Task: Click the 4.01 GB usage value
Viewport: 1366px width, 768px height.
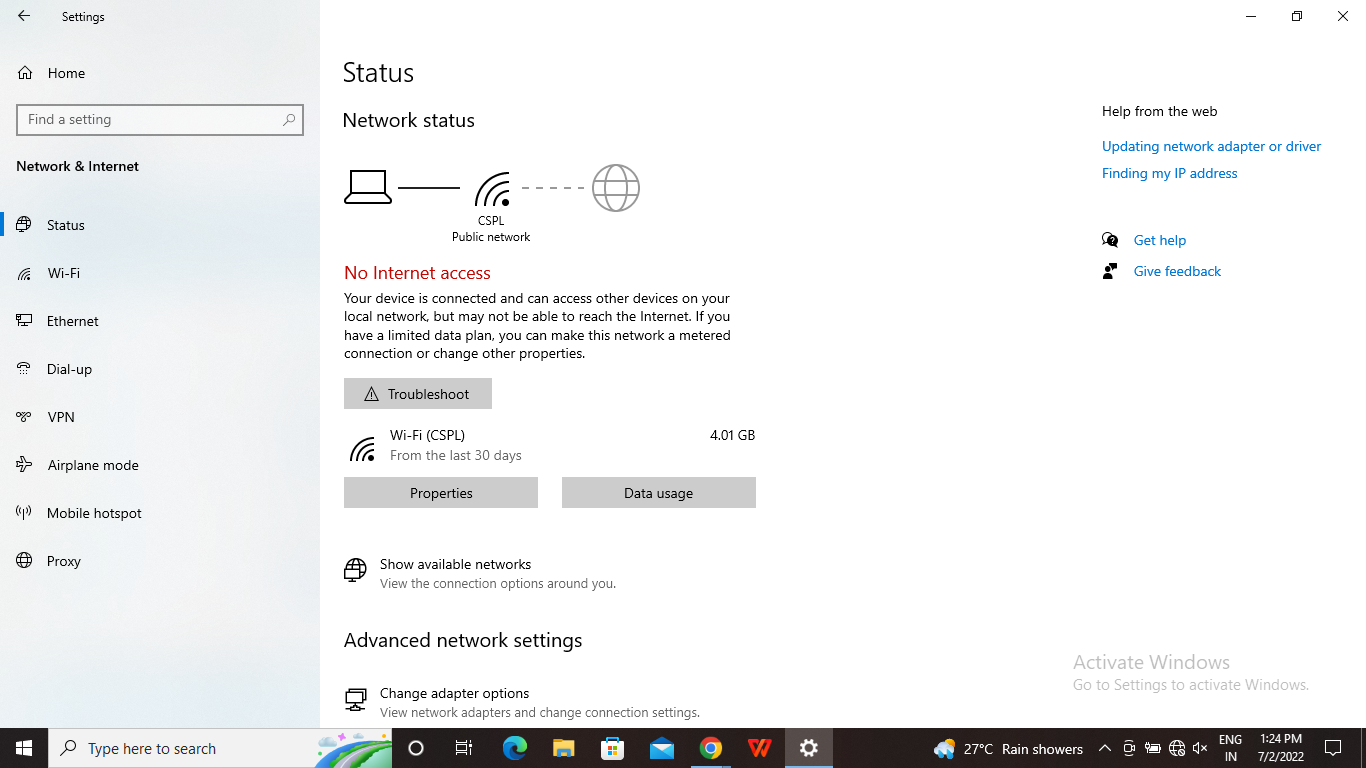Action: pos(732,435)
